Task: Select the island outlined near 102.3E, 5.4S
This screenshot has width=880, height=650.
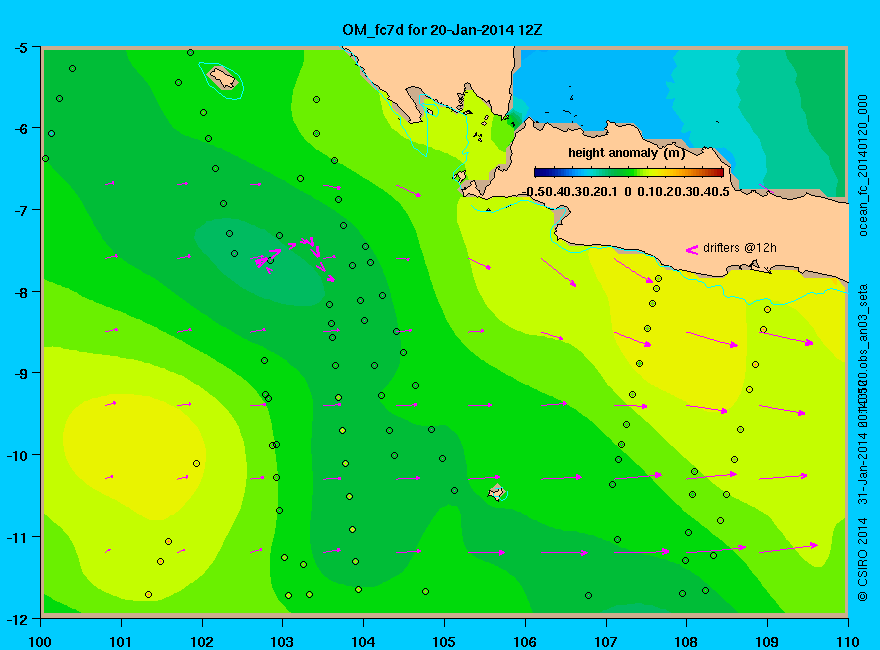Action: (x=223, y=77)
